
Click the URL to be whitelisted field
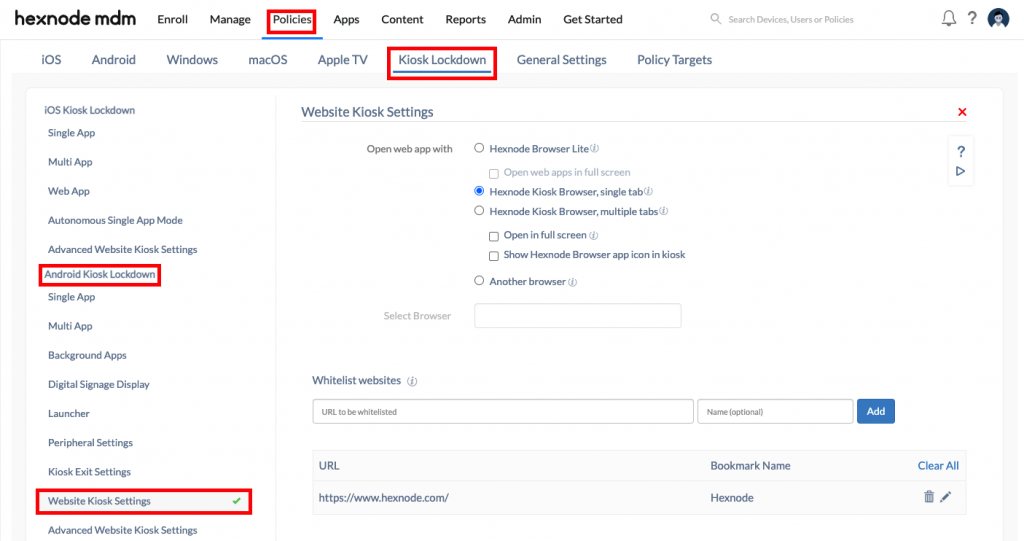503,412
